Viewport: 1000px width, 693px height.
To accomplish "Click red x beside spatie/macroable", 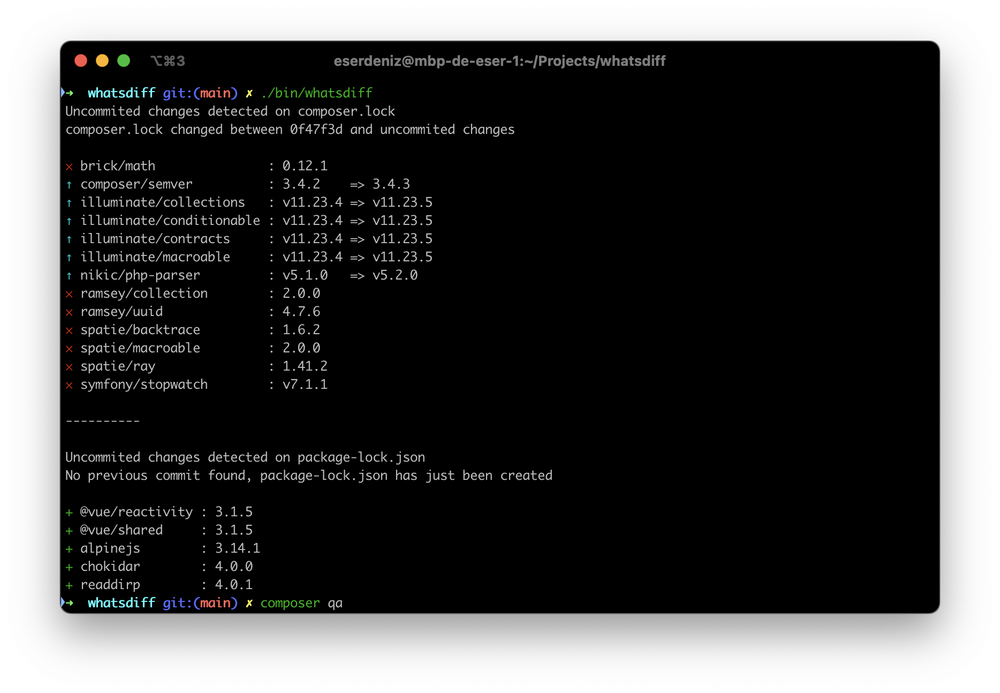I will coord(70,349).
